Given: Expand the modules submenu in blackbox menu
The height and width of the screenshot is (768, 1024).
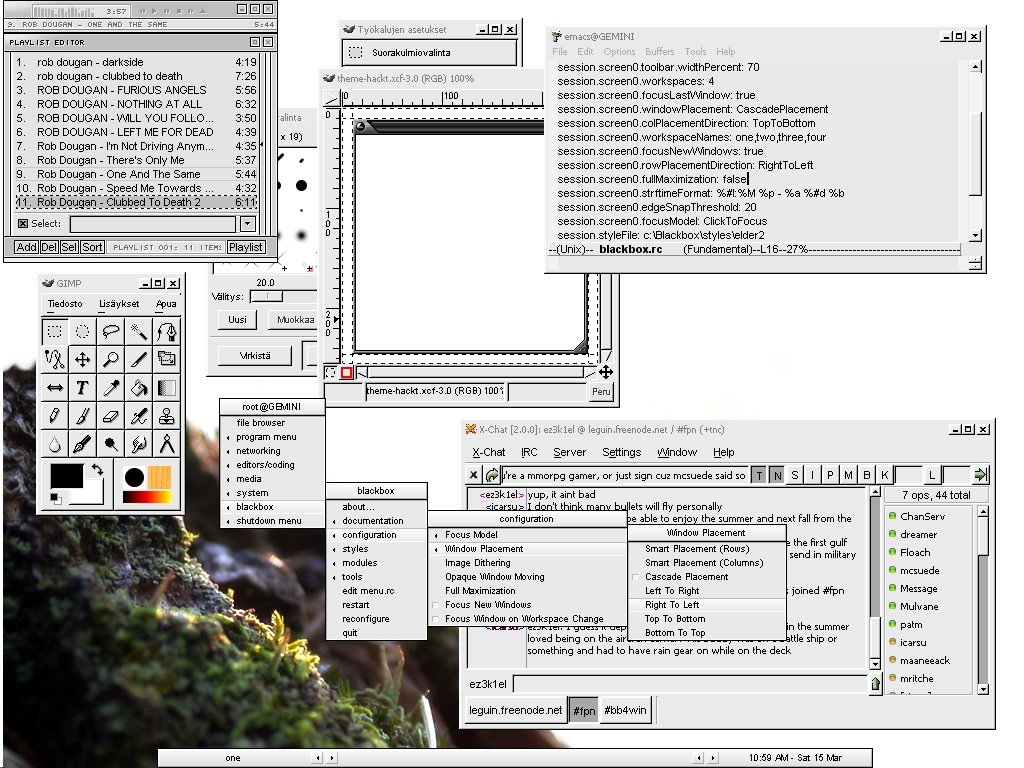Looking at the screenshot, I should pyautogui.click(x=377, y=563).
